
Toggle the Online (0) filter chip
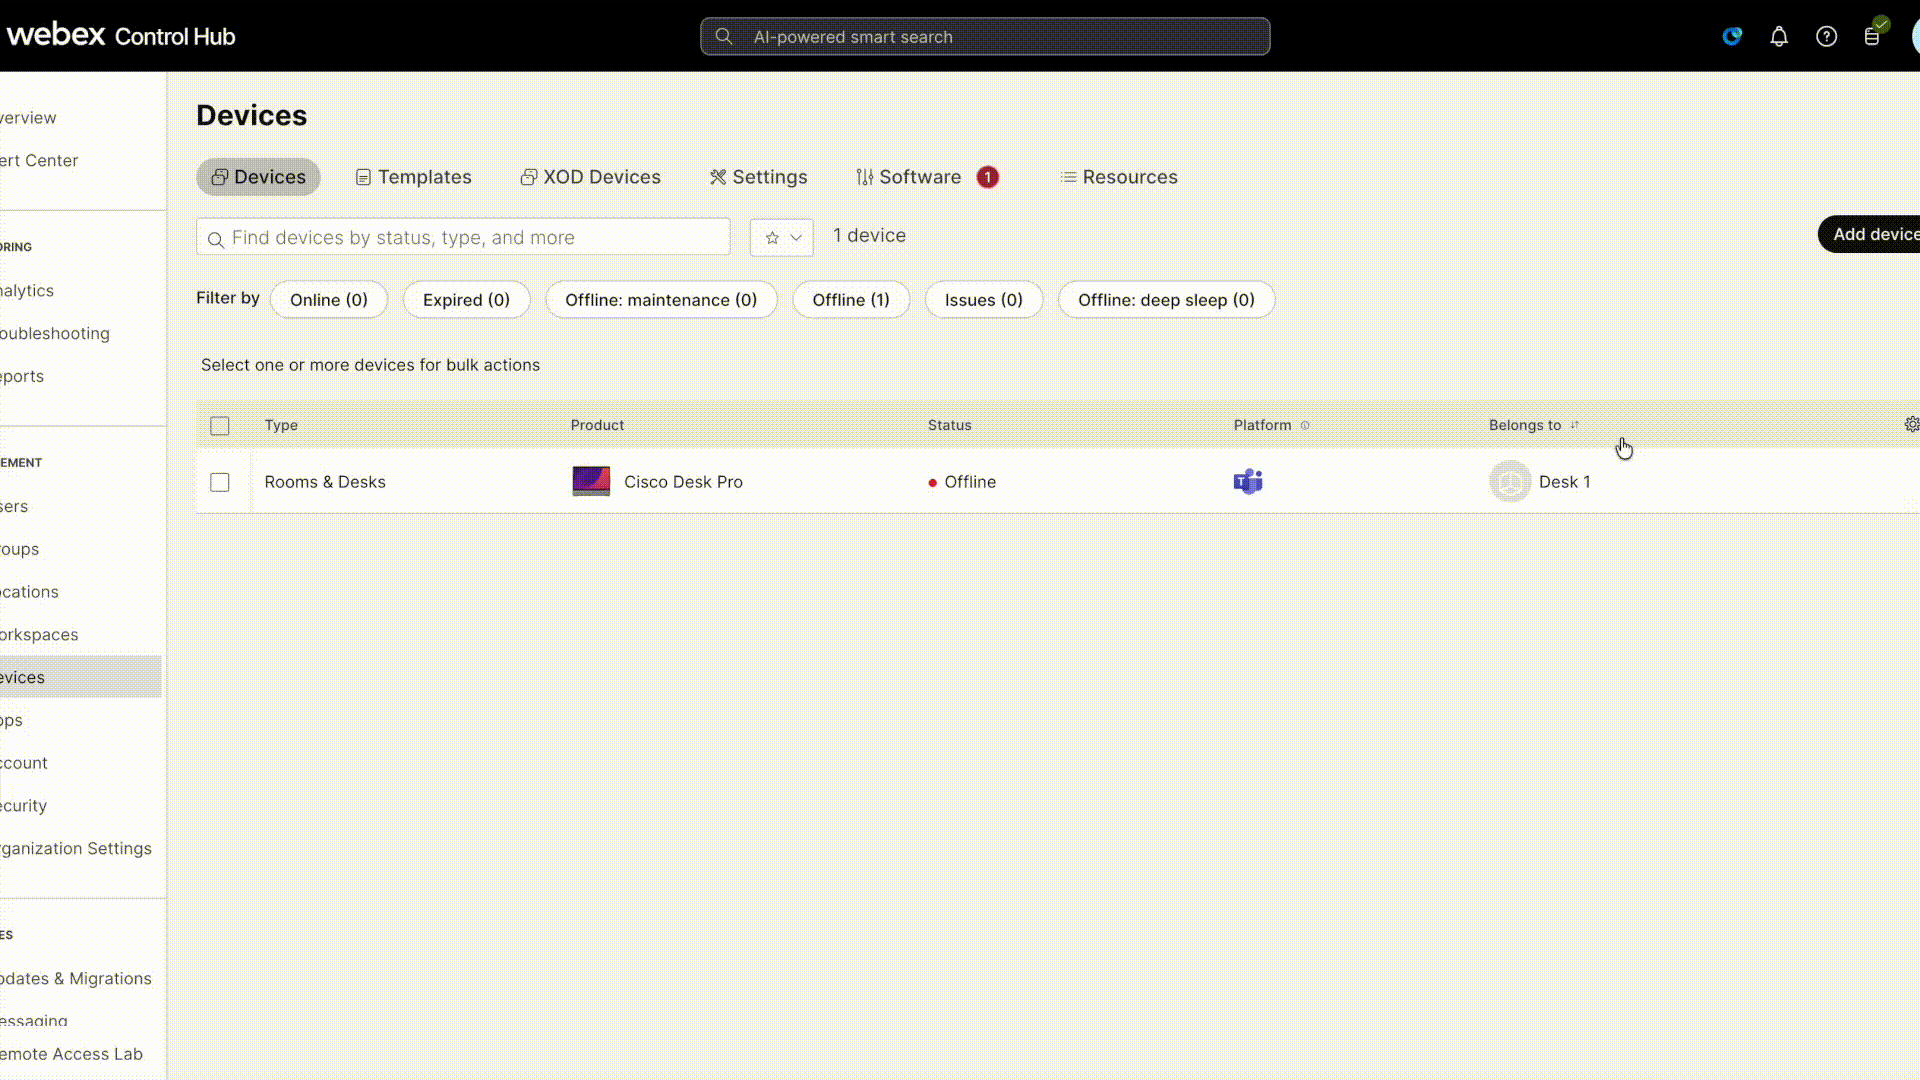click(328, 300)
